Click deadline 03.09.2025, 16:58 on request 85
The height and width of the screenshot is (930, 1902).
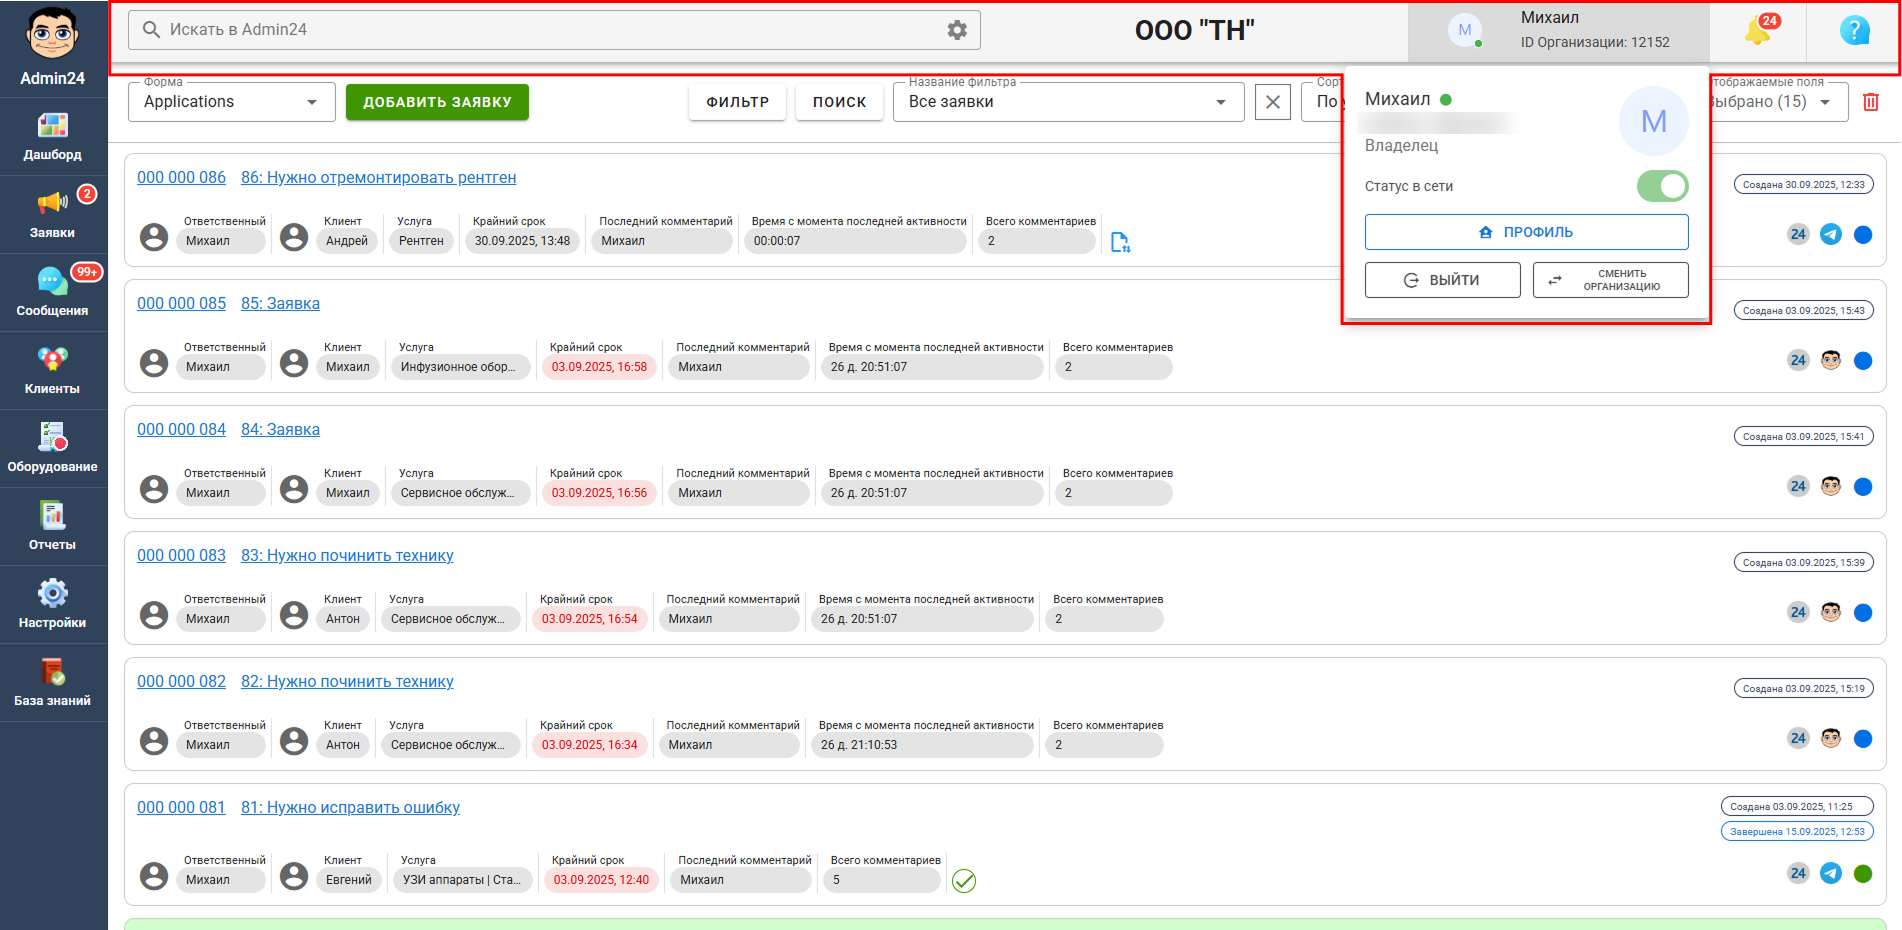599,367
